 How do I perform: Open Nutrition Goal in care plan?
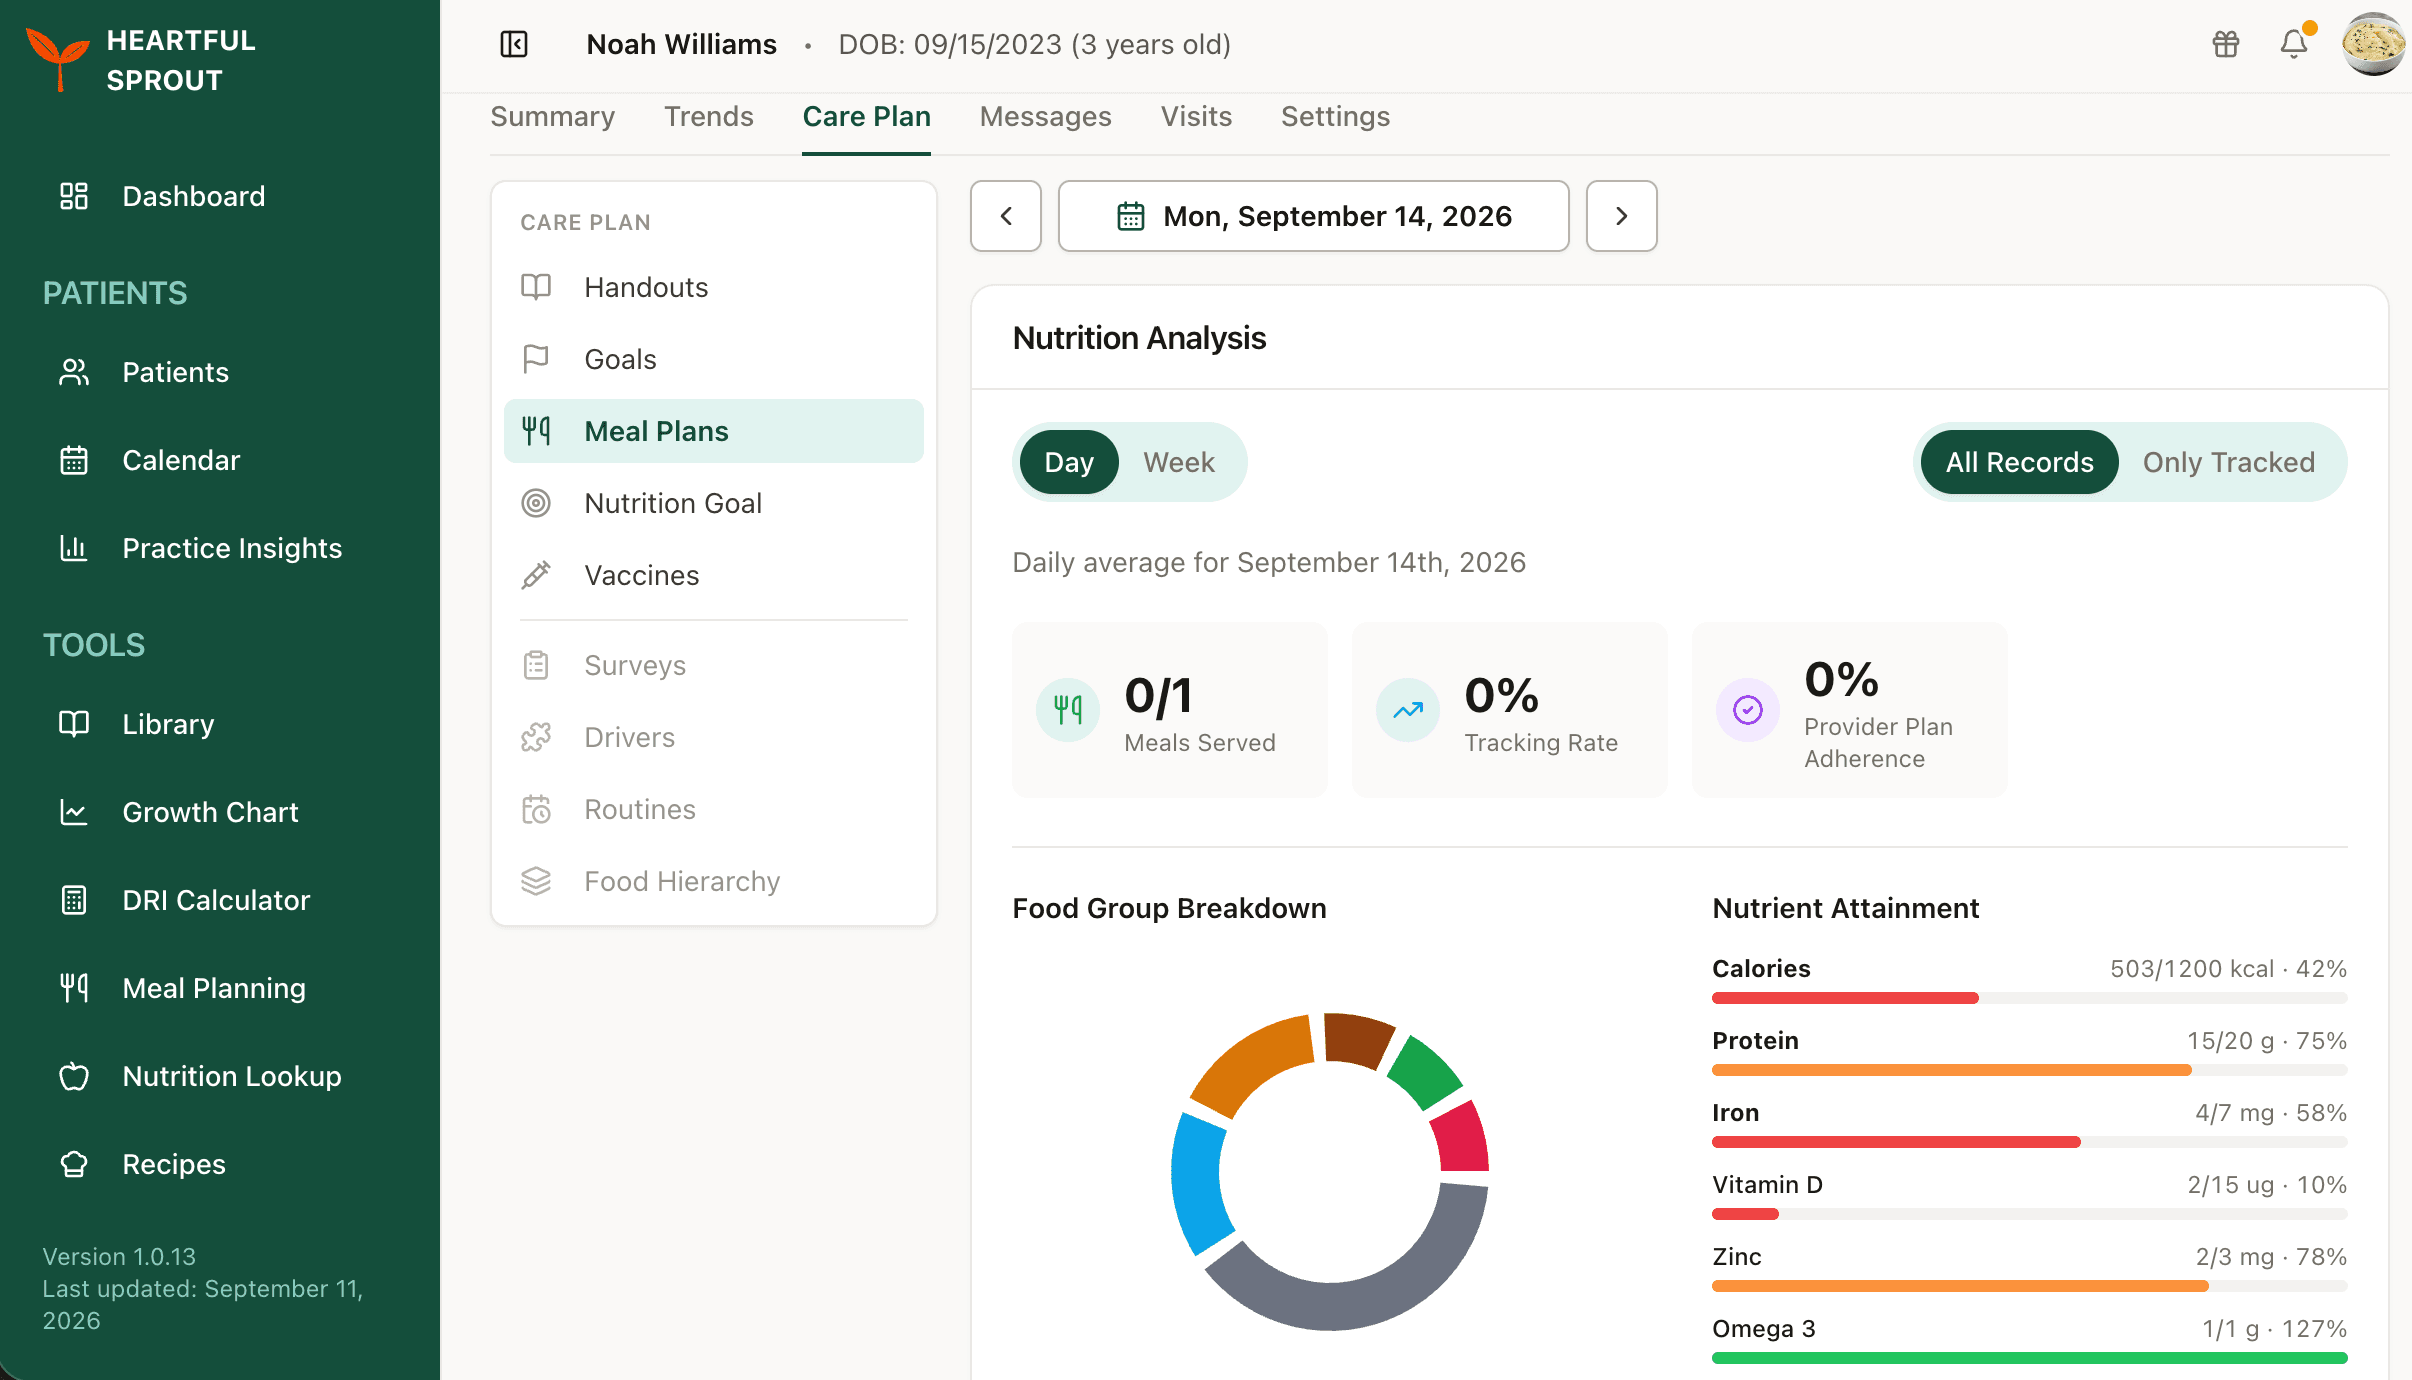714,503
